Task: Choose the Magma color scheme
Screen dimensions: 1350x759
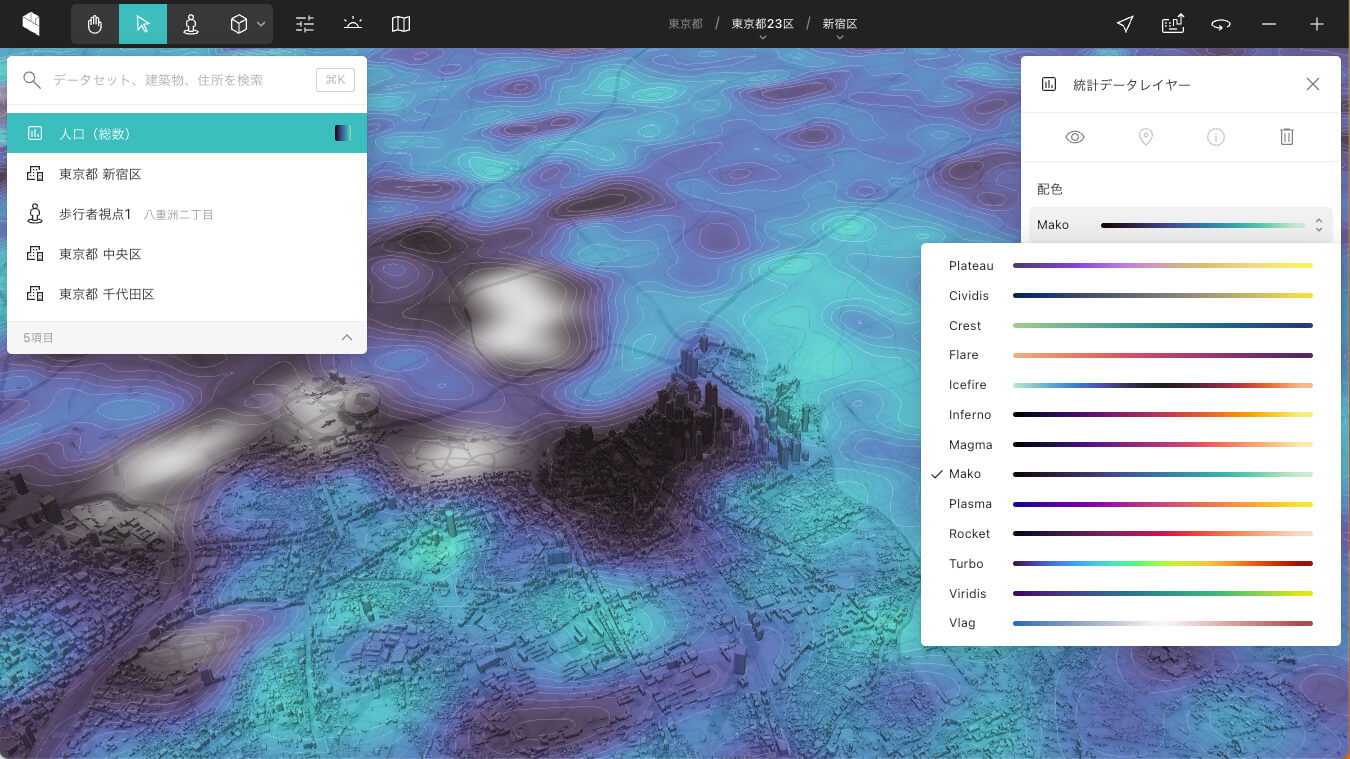Action: tap(1130, 445)
